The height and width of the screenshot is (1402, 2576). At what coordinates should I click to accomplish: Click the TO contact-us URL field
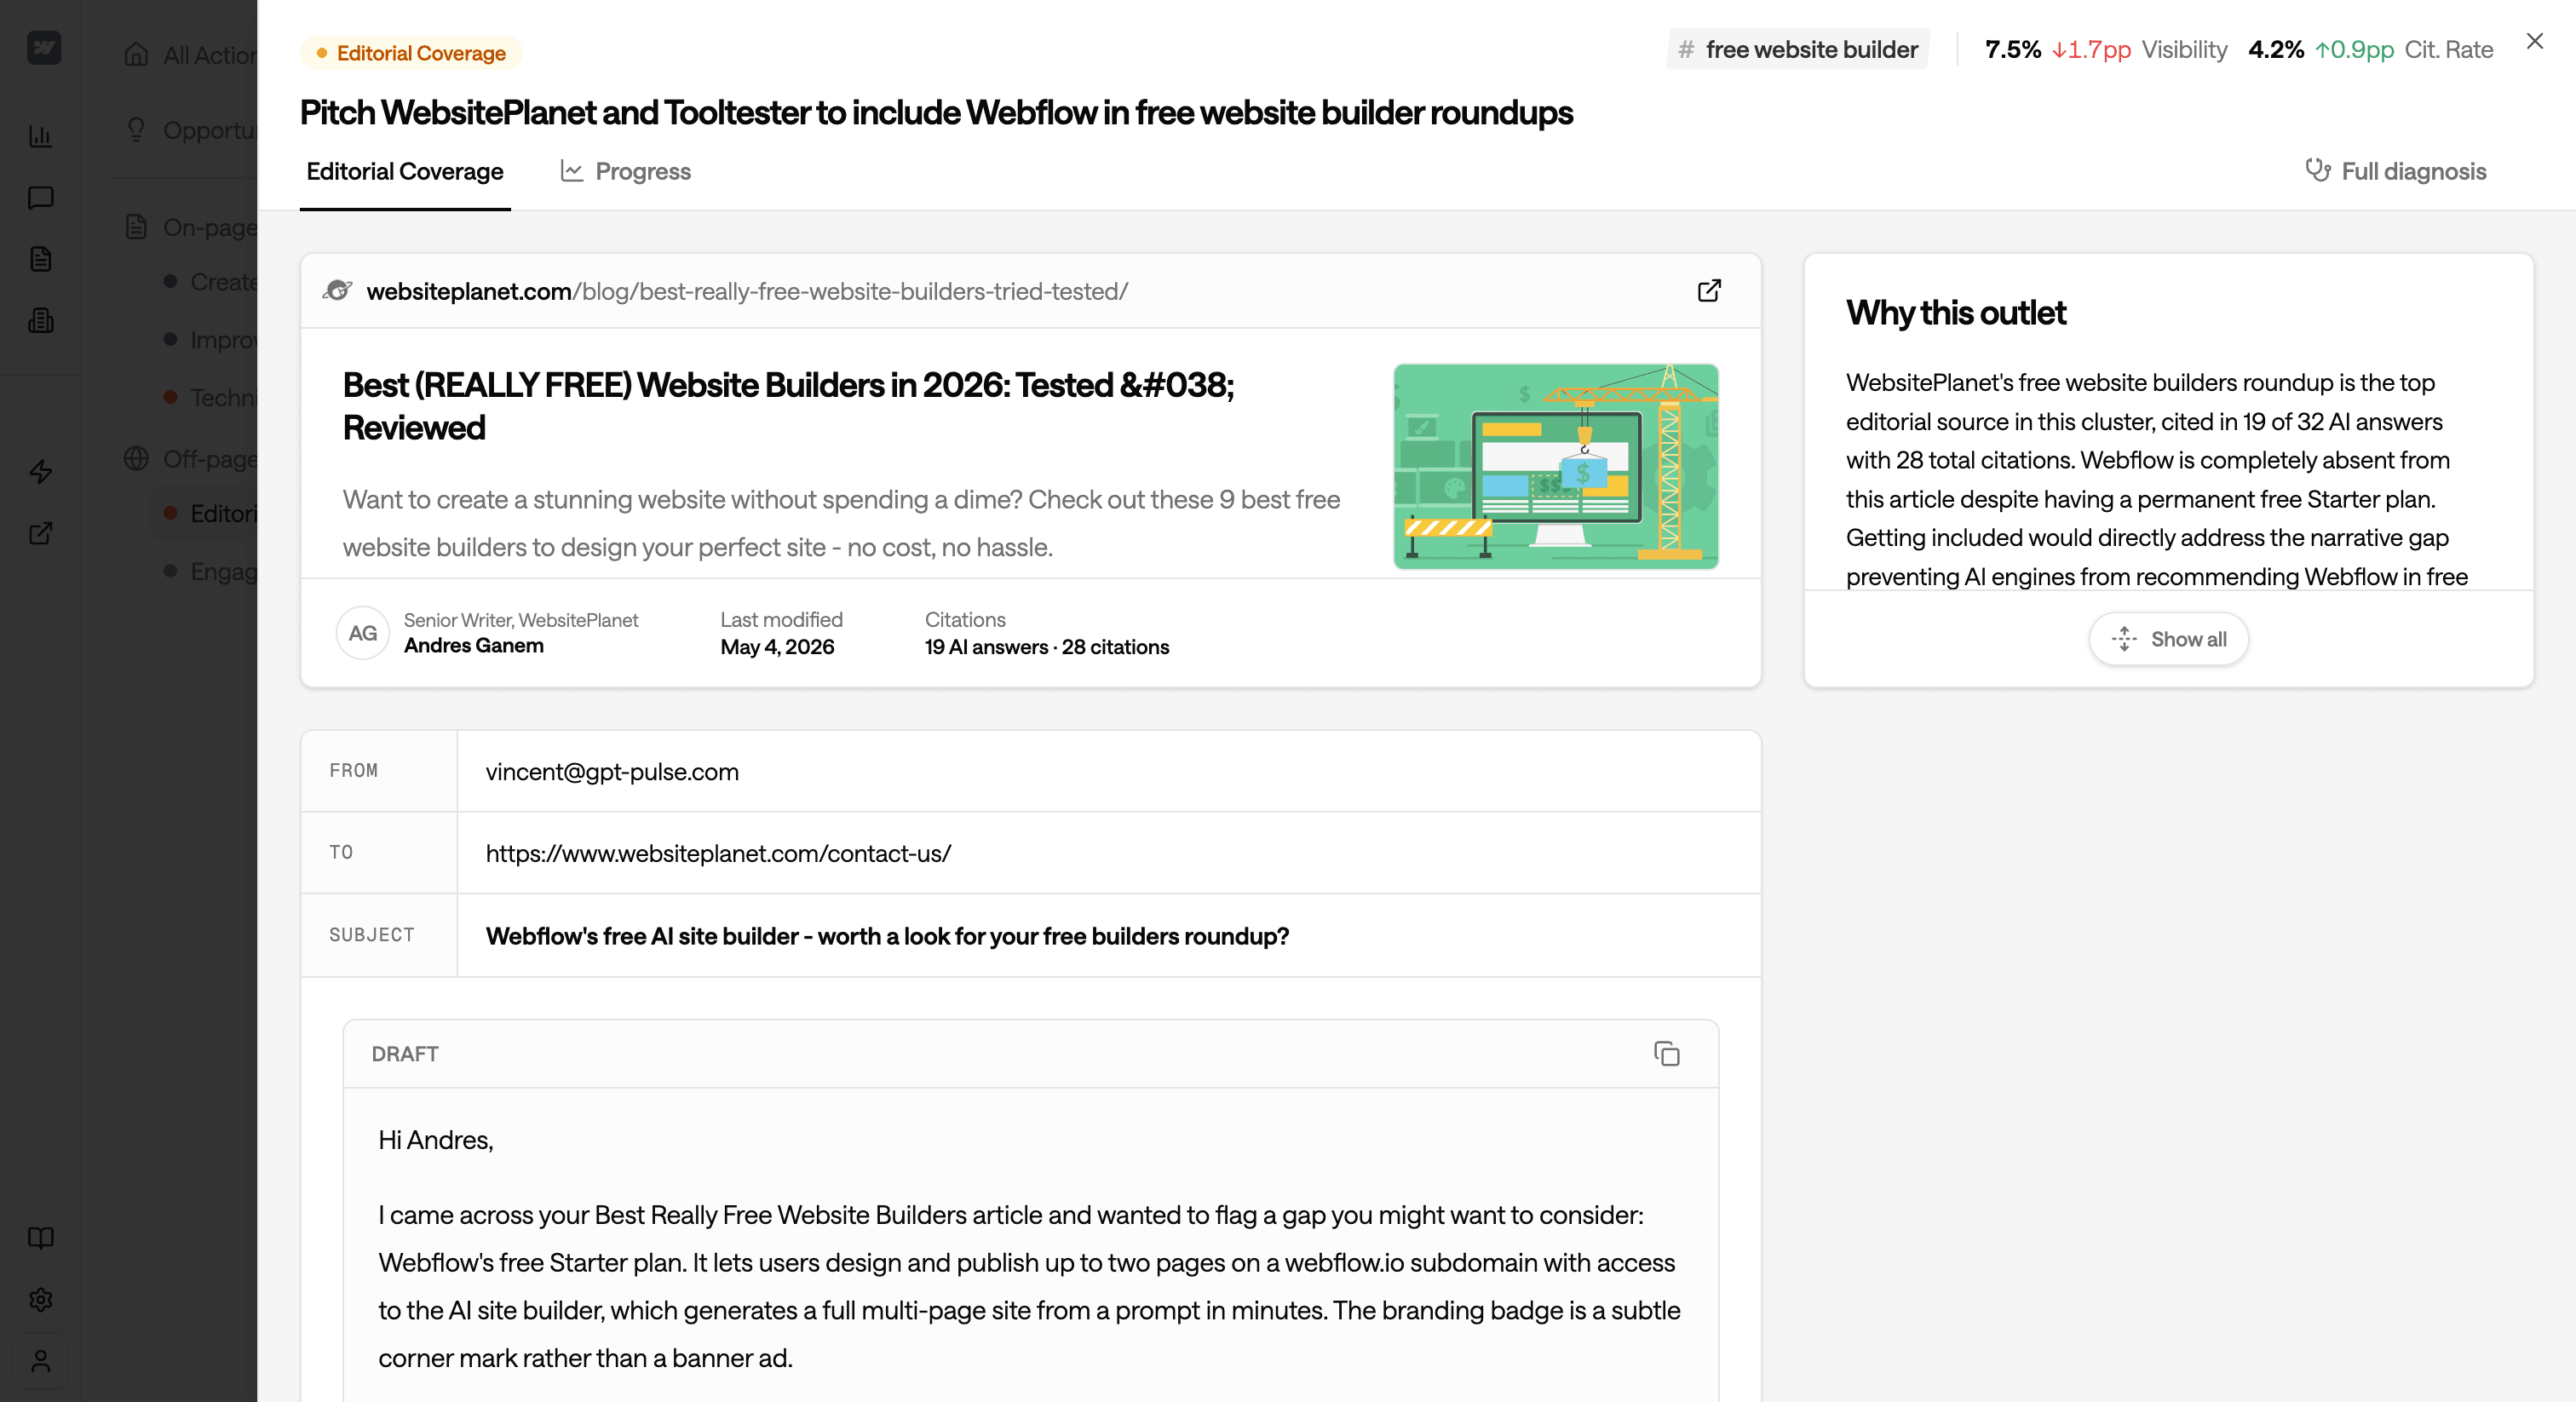[1108, 853]
